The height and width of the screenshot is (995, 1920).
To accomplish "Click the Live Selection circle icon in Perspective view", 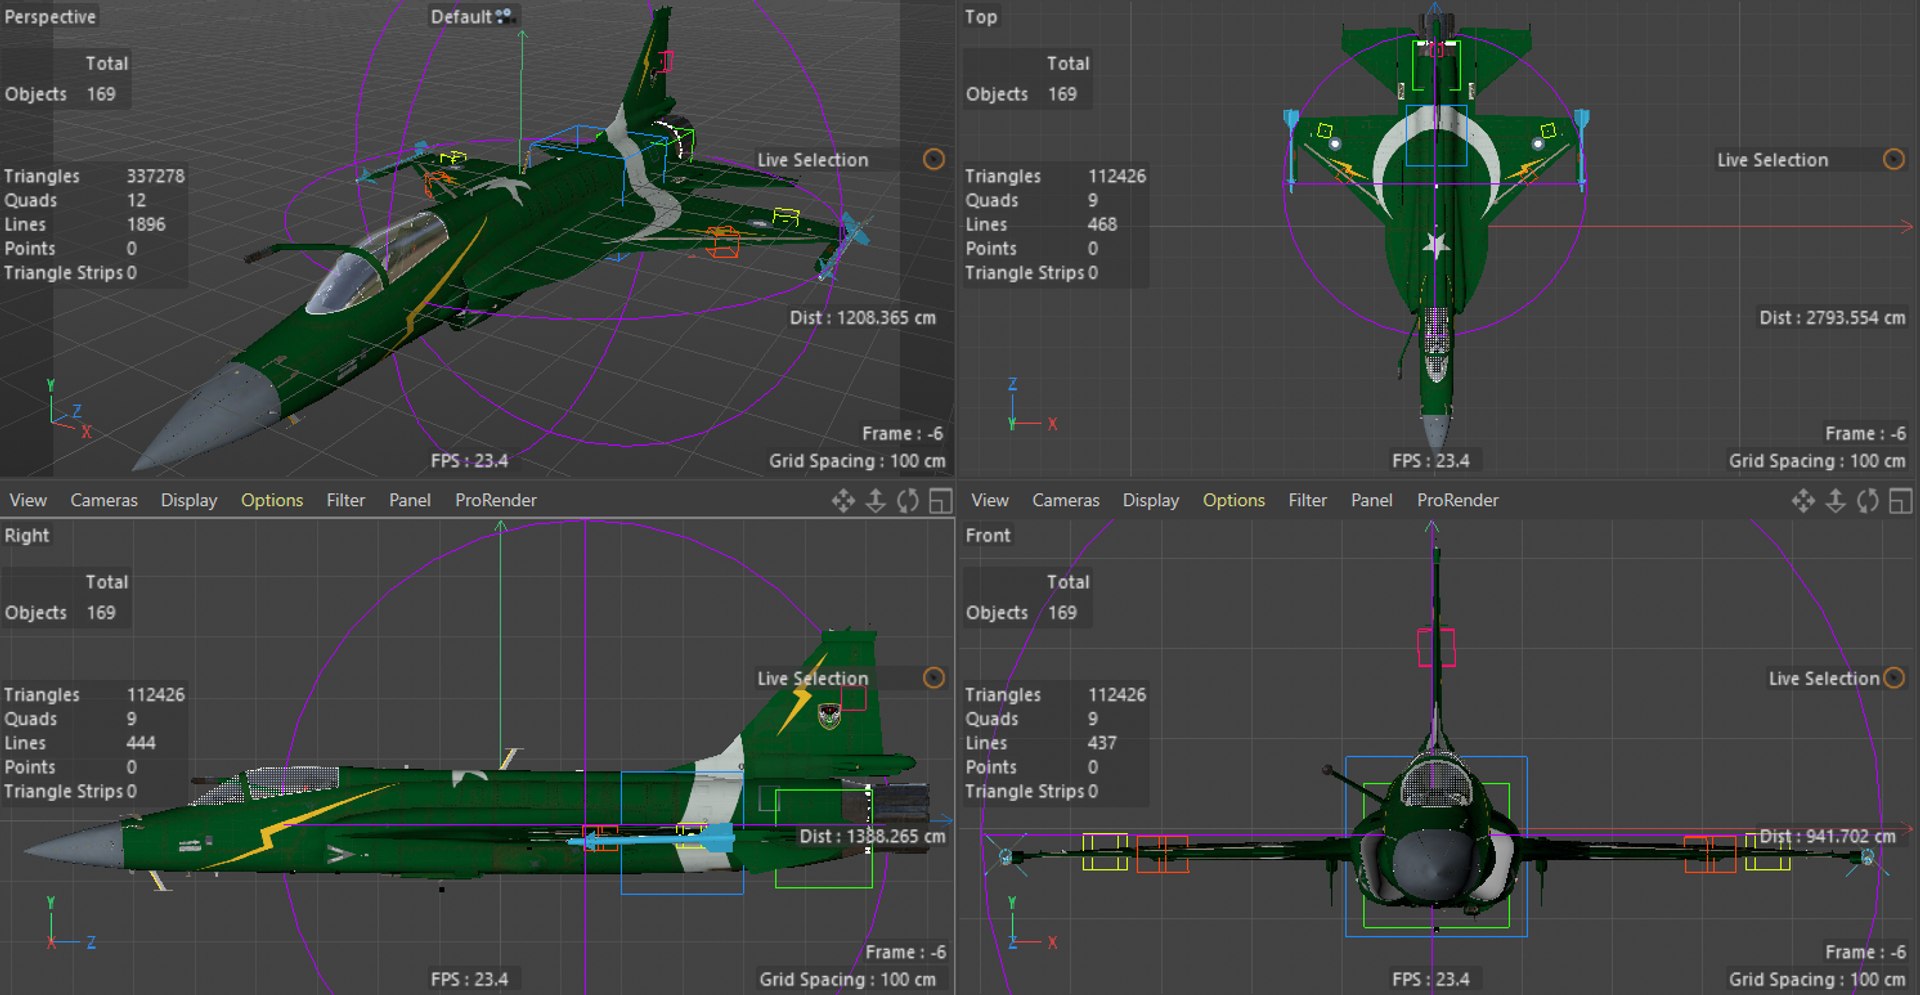I will 934,159.
